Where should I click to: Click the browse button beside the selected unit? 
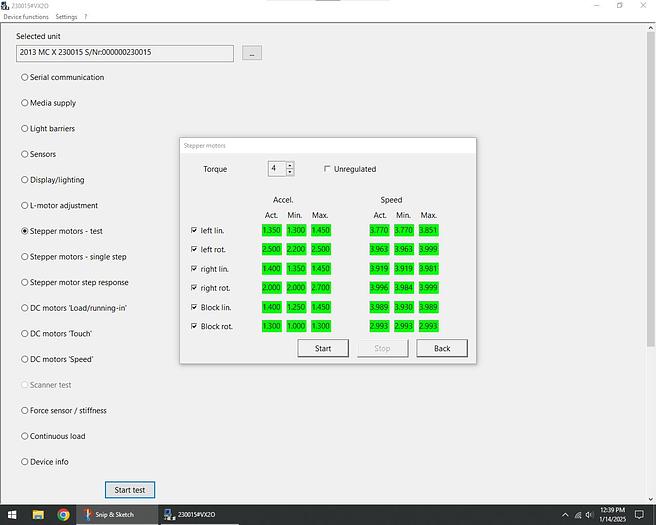[x=252, y=53]
